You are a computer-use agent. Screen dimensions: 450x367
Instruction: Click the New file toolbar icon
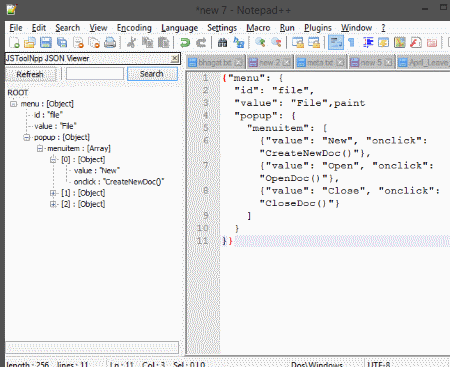click(14, 43)
